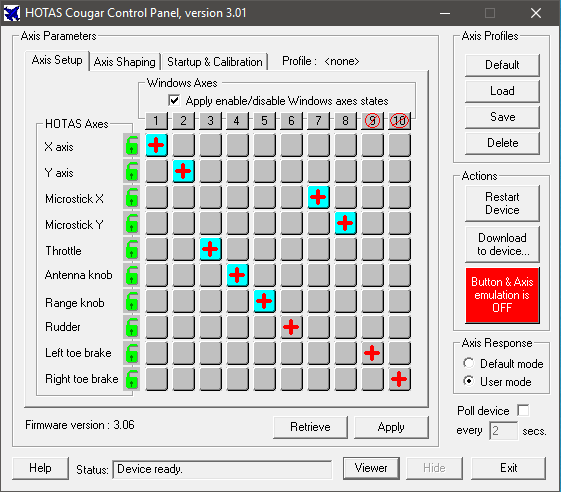Toggle Windows axis 7 header button
The height and width of the screenshot is (492, 561).
(x=318, y=121)
